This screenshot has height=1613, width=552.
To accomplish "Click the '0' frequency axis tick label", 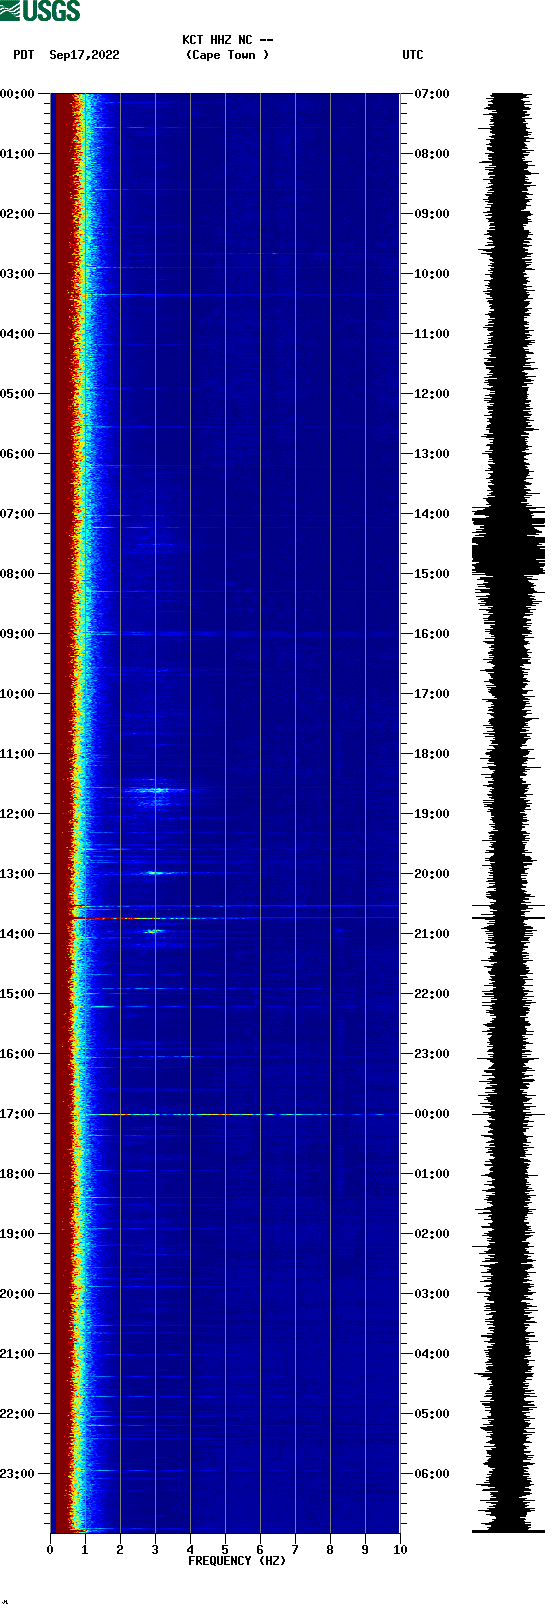I will point(50,1550).
